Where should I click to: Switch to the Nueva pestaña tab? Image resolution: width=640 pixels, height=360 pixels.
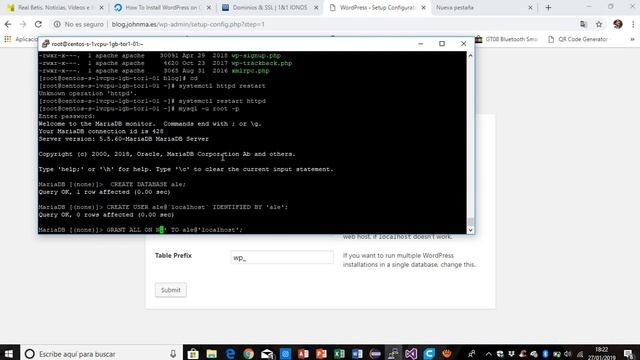(x=484, y=8)
